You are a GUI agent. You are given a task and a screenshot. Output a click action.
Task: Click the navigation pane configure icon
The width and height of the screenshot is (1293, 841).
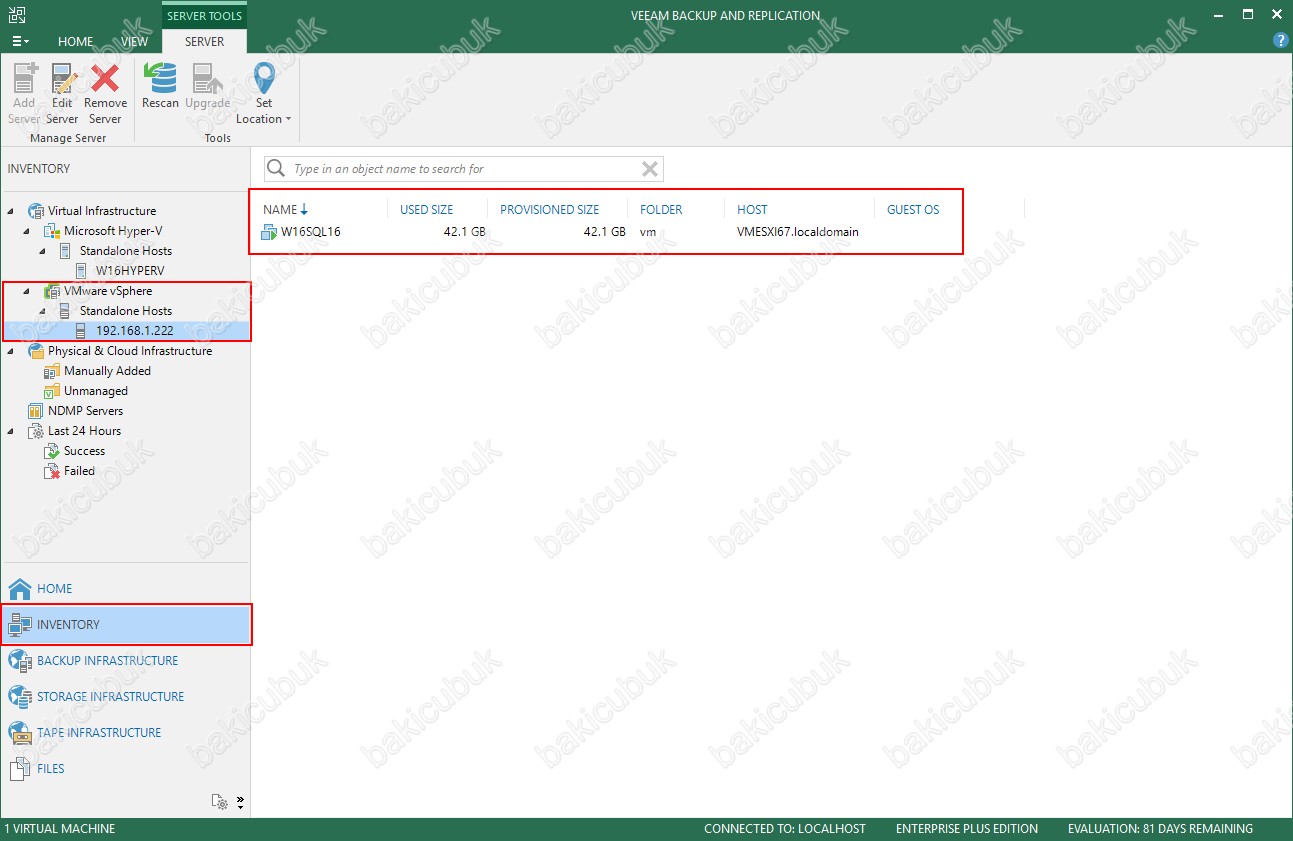(x=220, y=801)
